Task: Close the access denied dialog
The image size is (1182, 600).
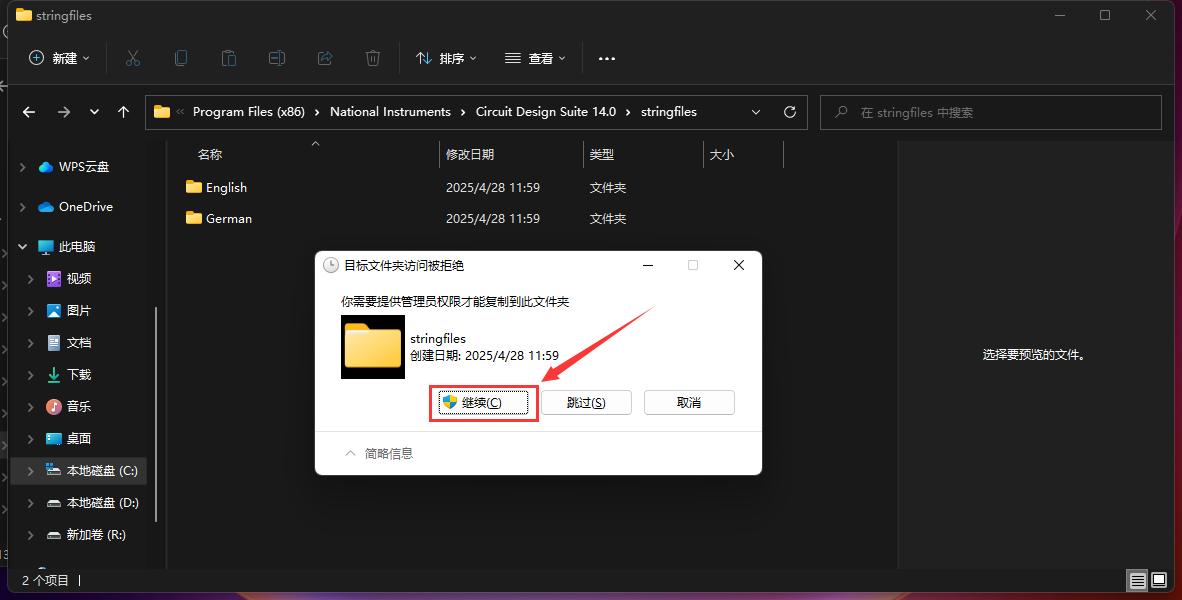Action: click(739, 265)
